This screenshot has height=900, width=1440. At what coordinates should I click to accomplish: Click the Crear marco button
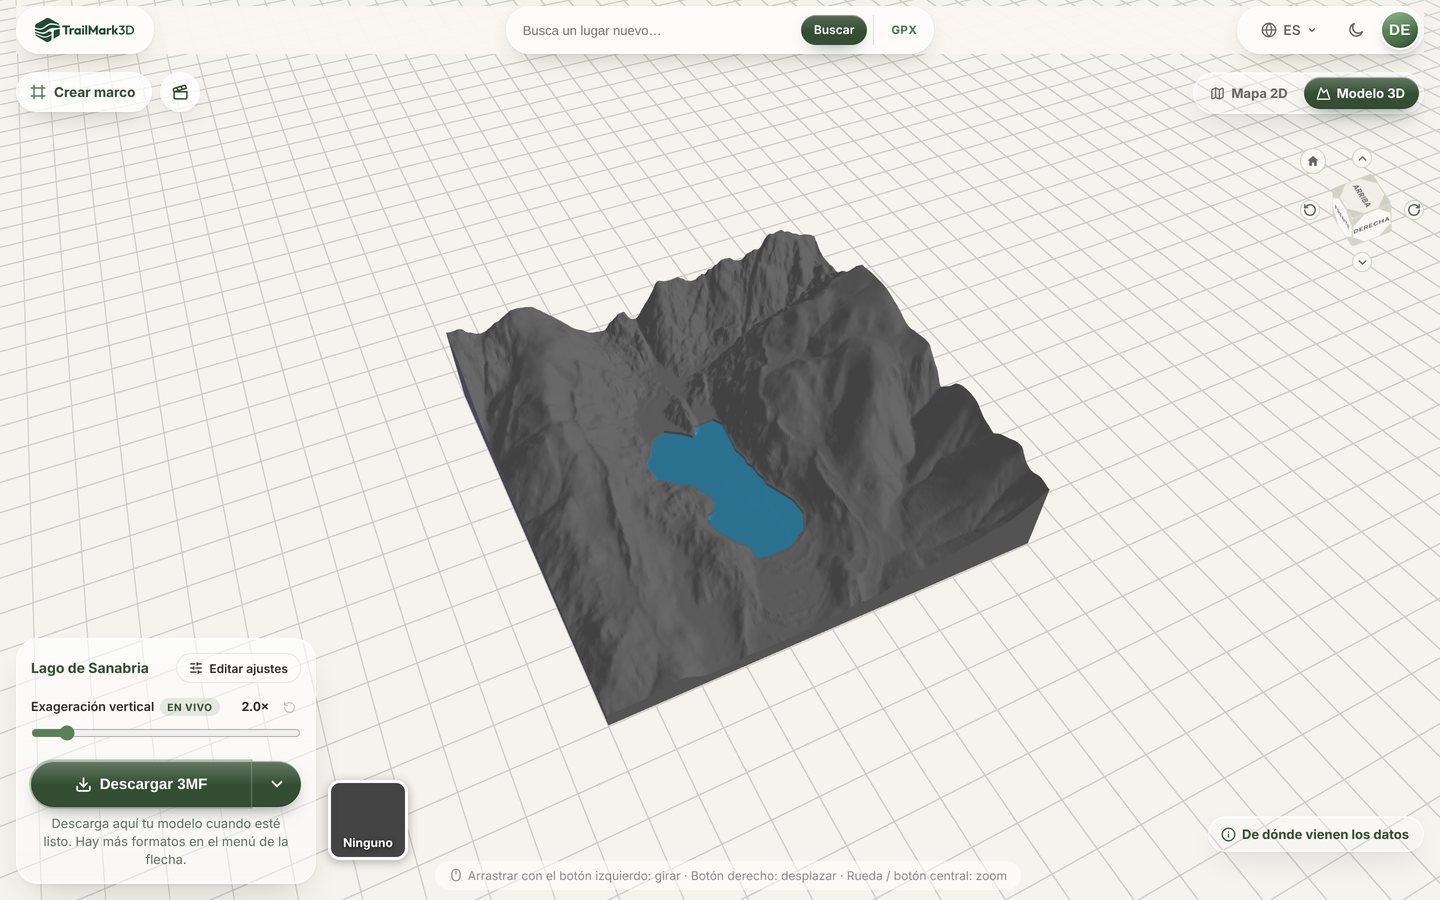[x=84, y=92]
